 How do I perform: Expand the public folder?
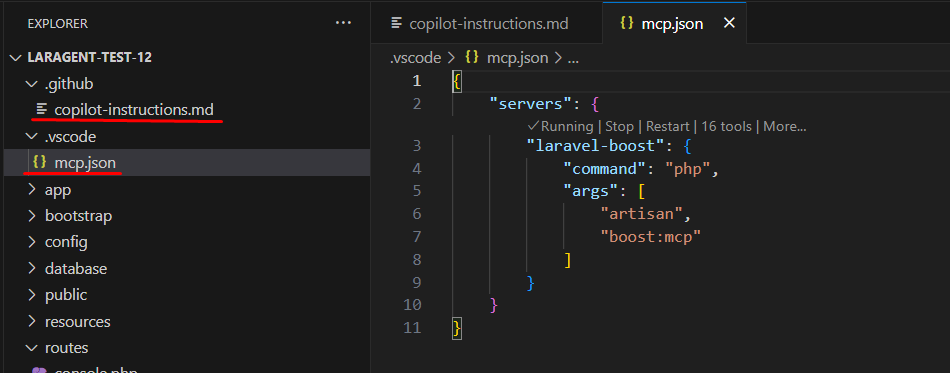click(x=32, y=295)
